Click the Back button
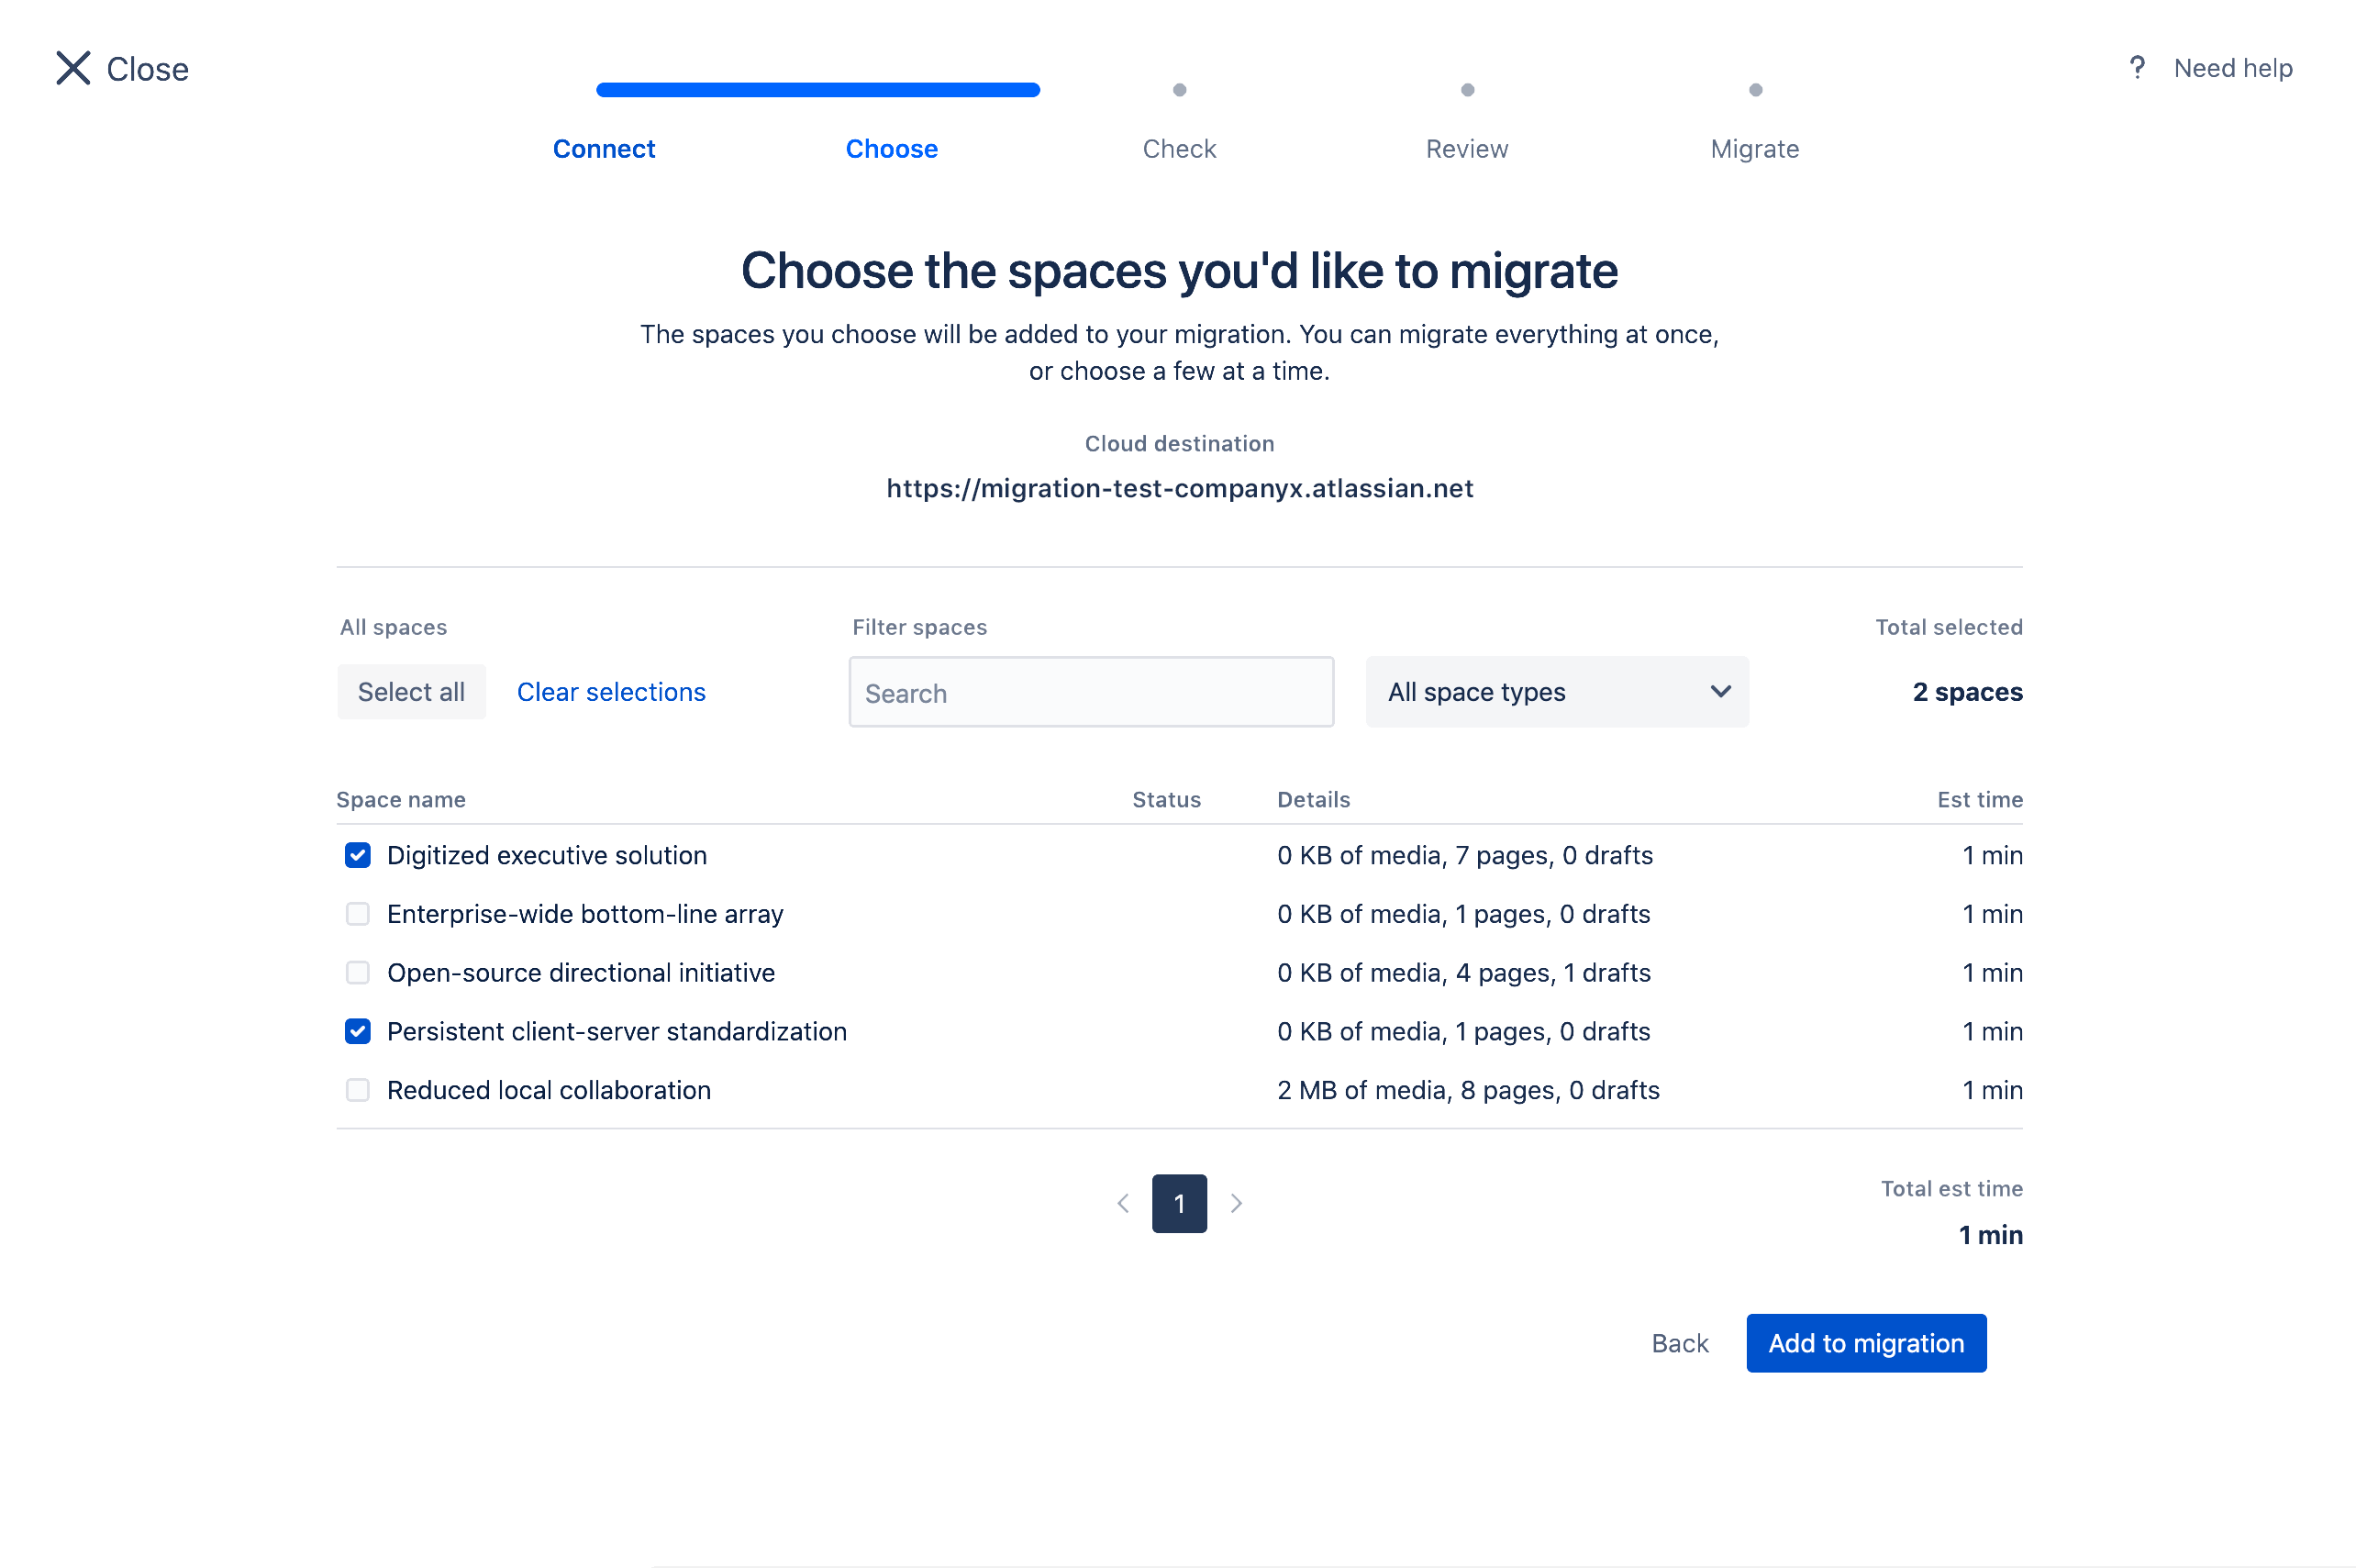 [x=1680, y=1343]
